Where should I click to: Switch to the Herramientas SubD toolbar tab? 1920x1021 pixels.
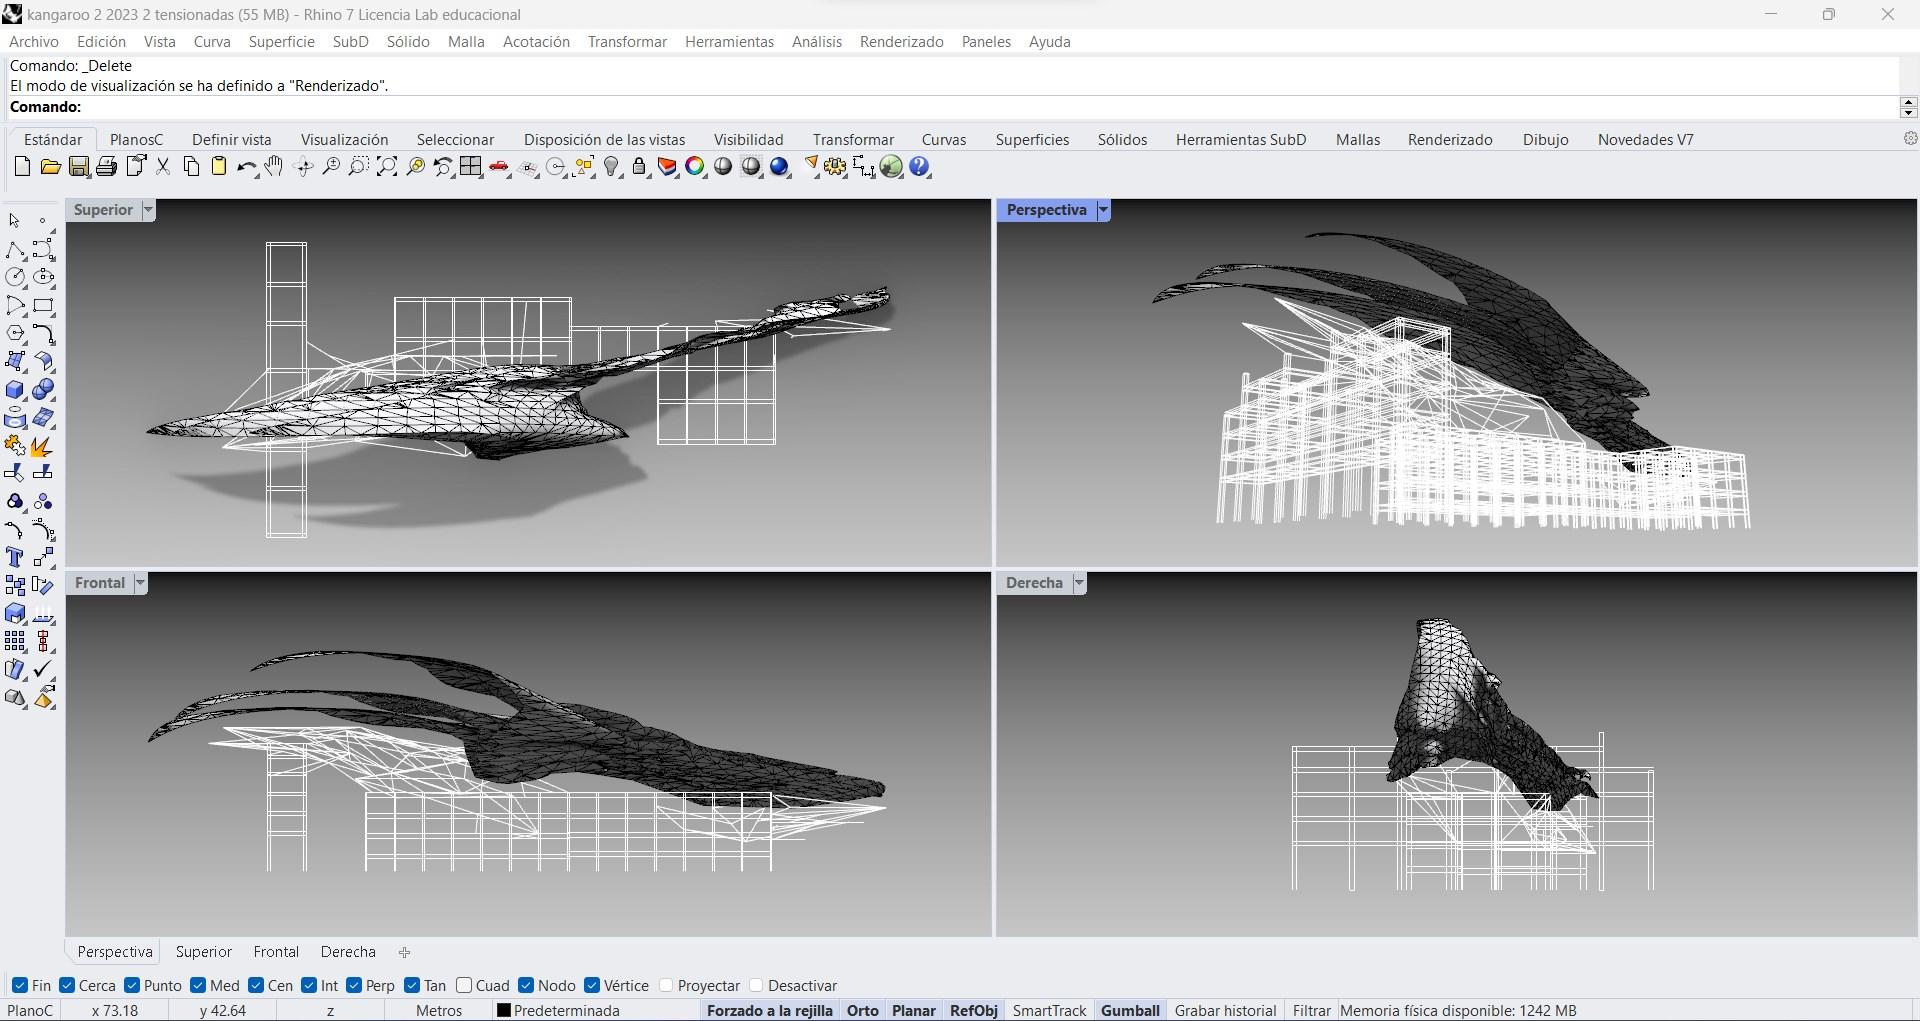[x=1240, y=140]
